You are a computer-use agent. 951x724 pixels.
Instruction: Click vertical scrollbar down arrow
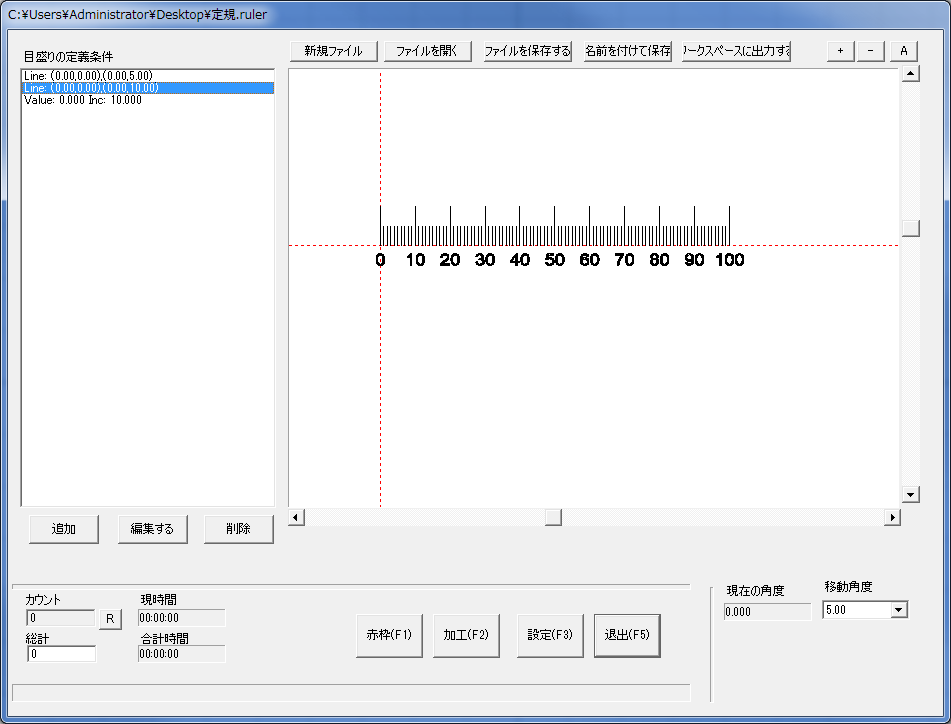click(x=910, y=495)
